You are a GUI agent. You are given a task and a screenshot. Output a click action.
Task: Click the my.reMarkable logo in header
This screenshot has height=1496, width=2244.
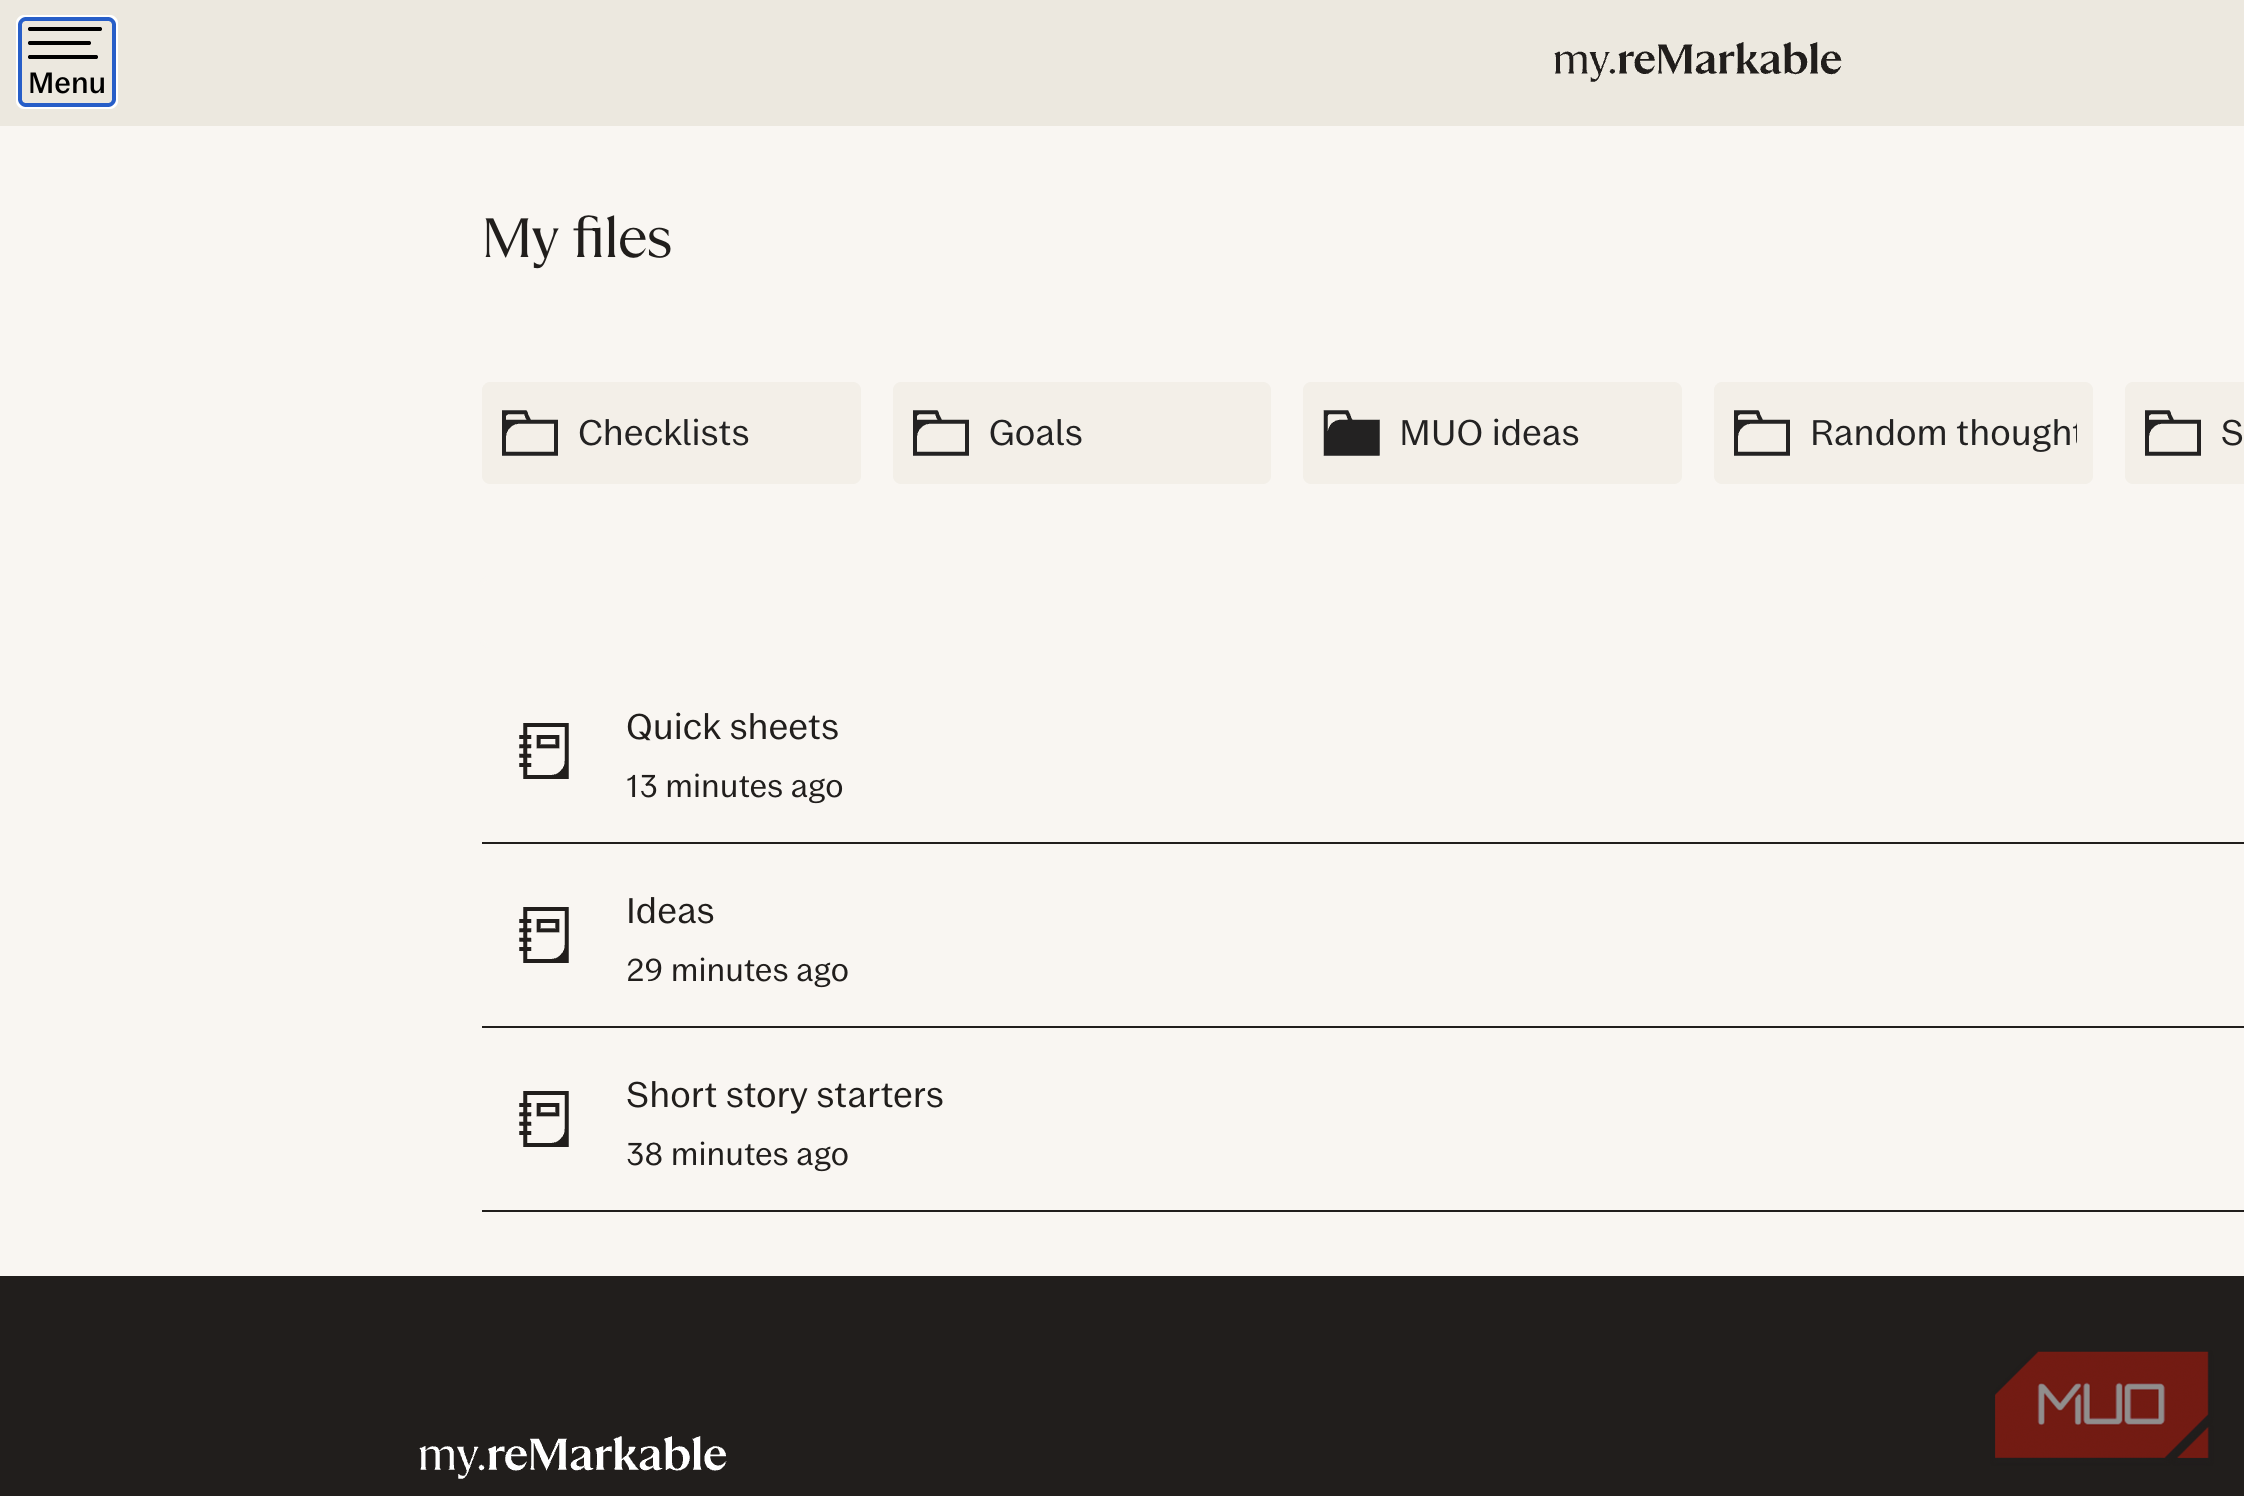click(x=1696, y=60)
